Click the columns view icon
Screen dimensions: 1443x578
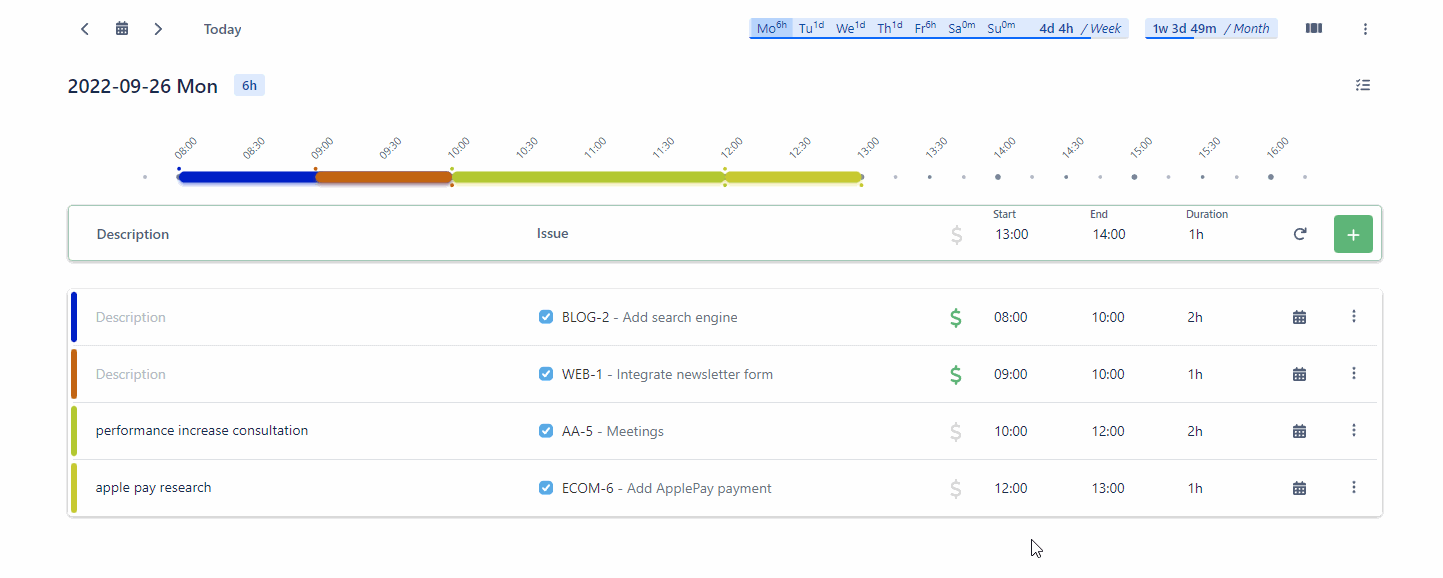1313,29
